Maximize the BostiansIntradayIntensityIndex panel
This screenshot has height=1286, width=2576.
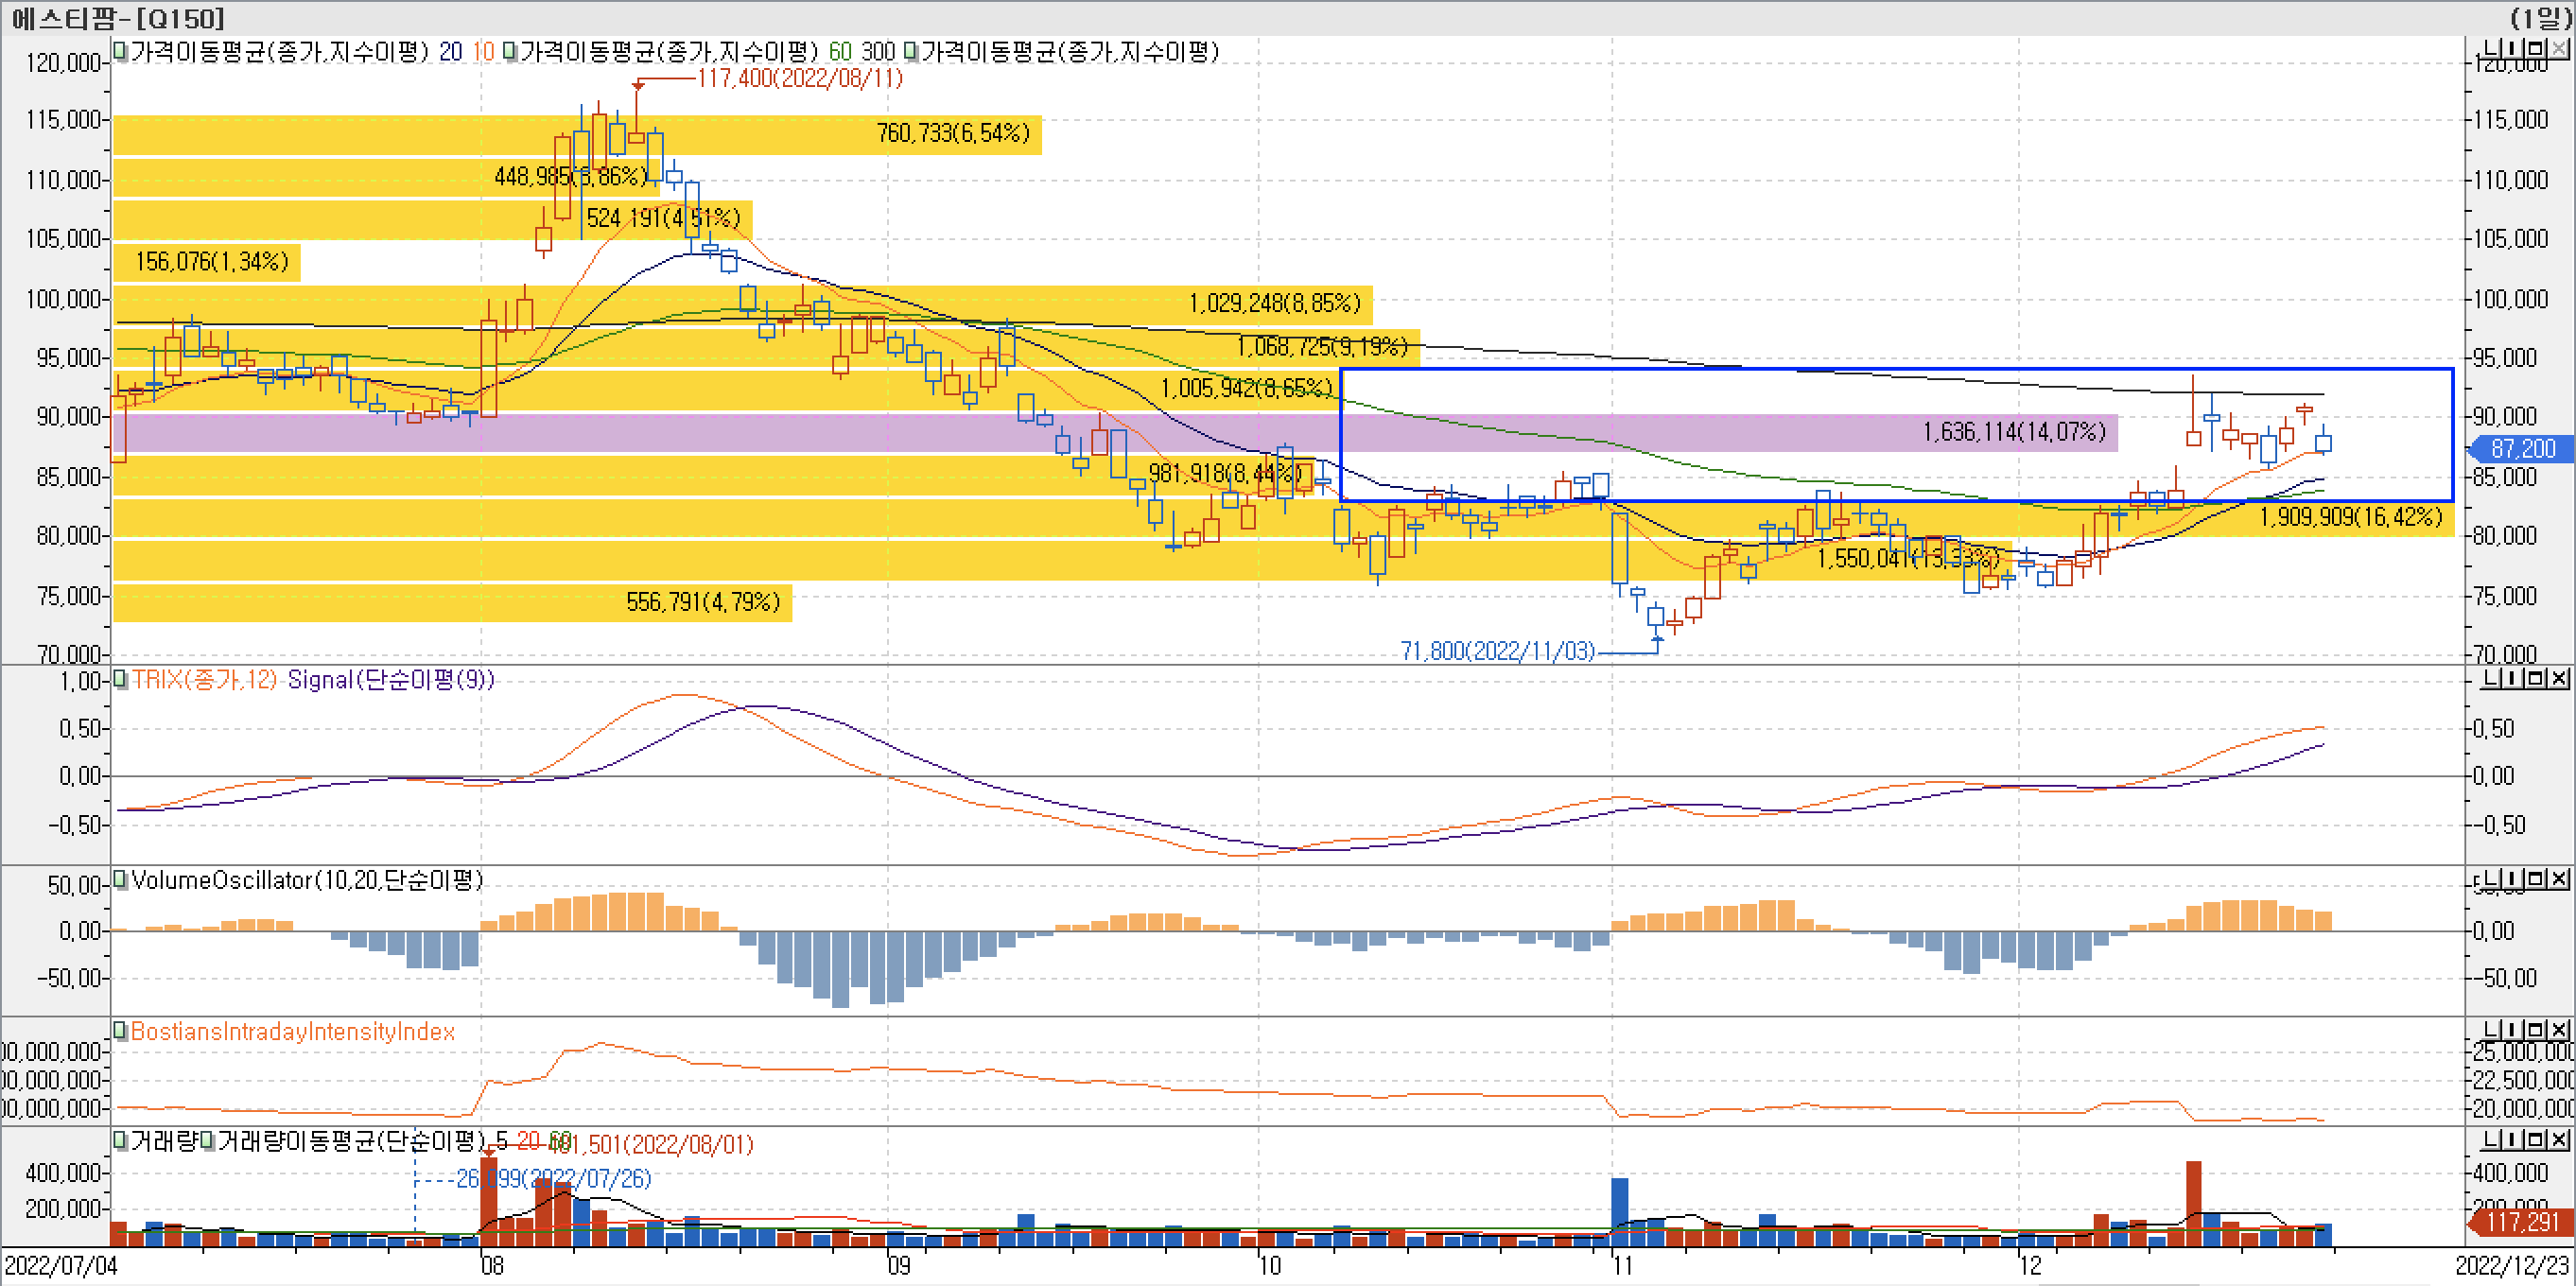point(2536,1030)
